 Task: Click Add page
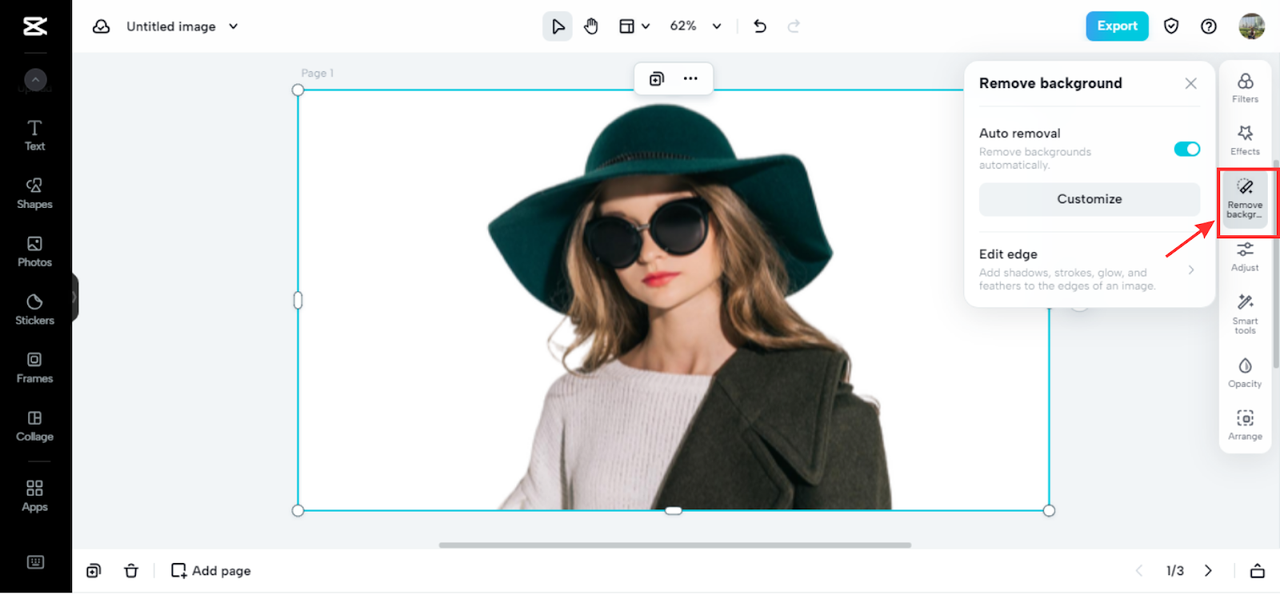pos(211,571)
